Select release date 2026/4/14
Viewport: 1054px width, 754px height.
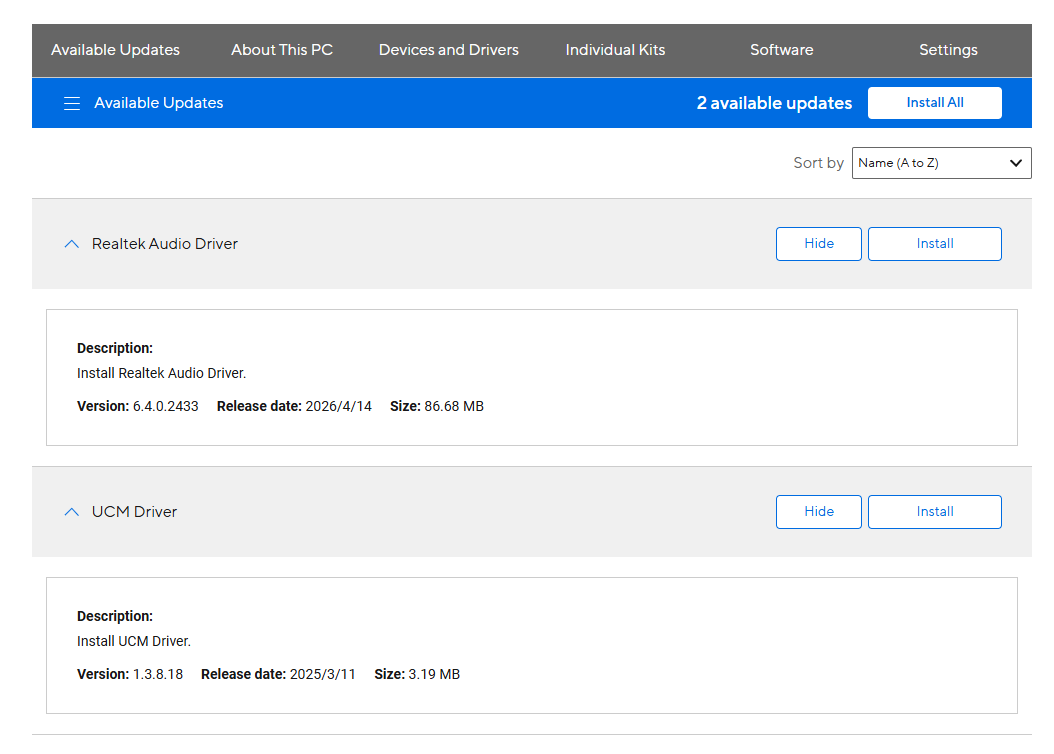point(338,407)
